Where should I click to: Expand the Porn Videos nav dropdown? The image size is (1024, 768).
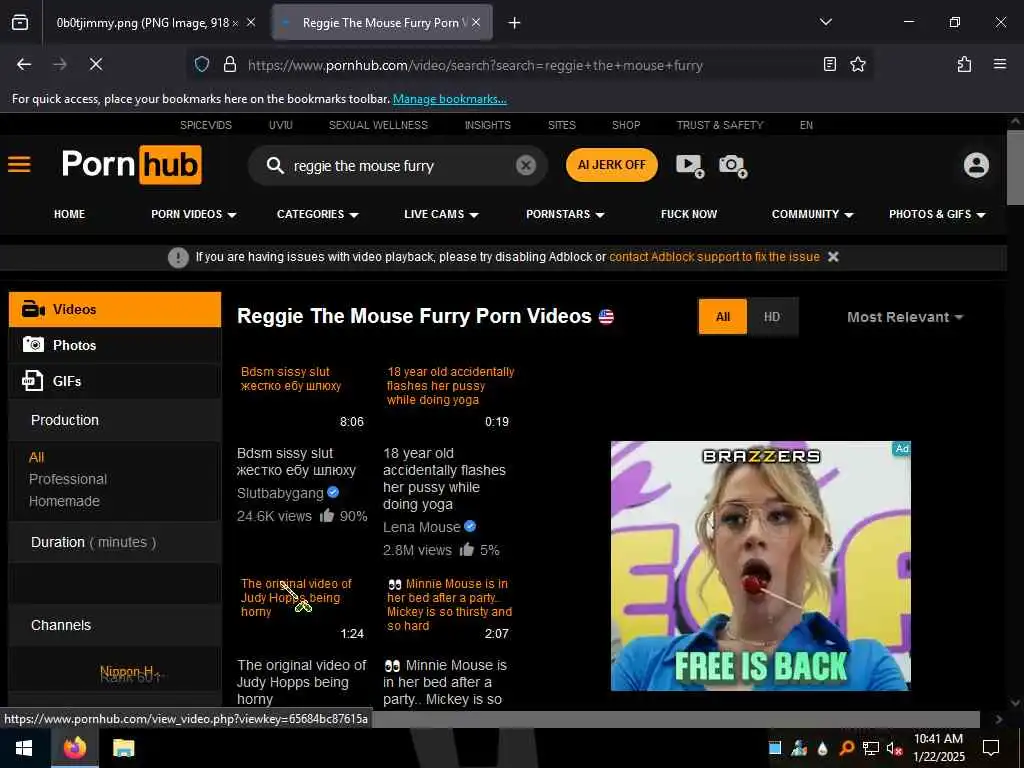[193, 214]
